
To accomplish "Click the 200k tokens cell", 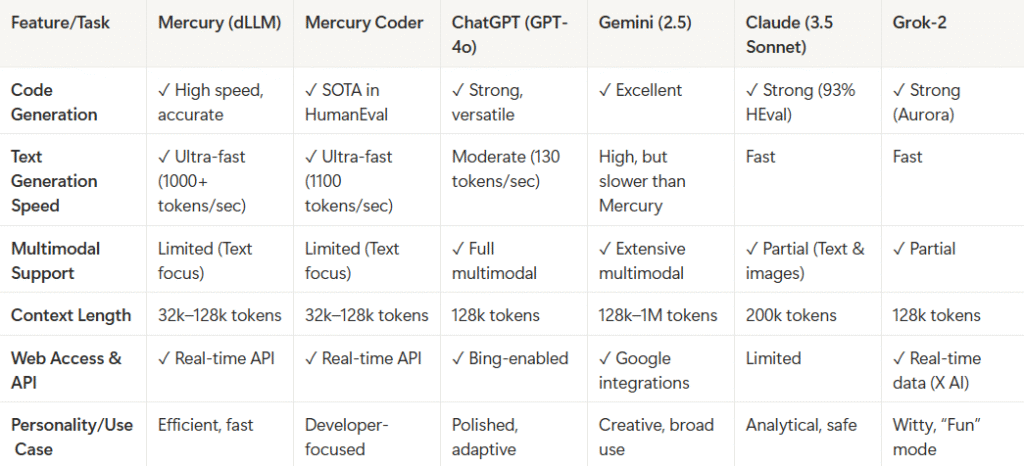I will 791,315.
